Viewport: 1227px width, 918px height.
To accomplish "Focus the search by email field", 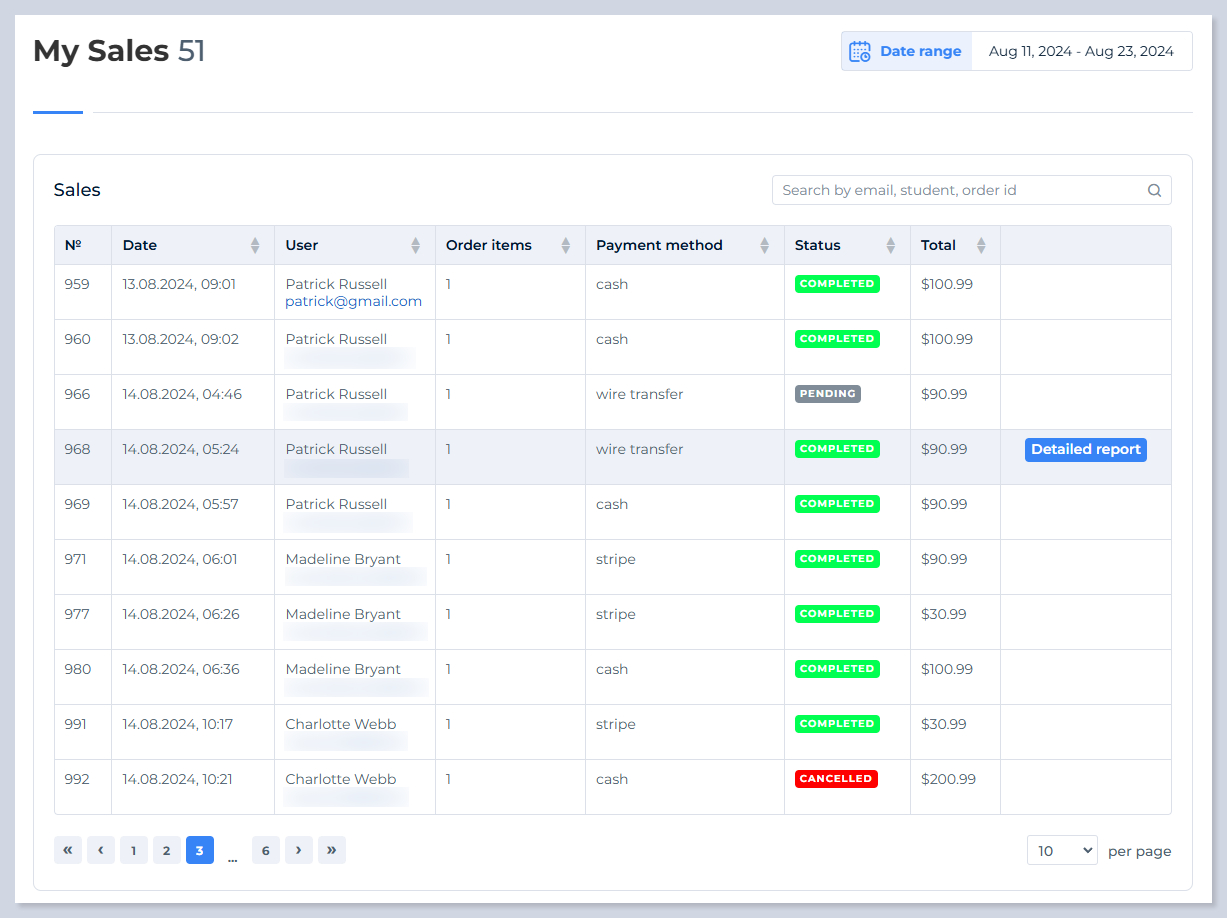I will click(x=960, y=190).
